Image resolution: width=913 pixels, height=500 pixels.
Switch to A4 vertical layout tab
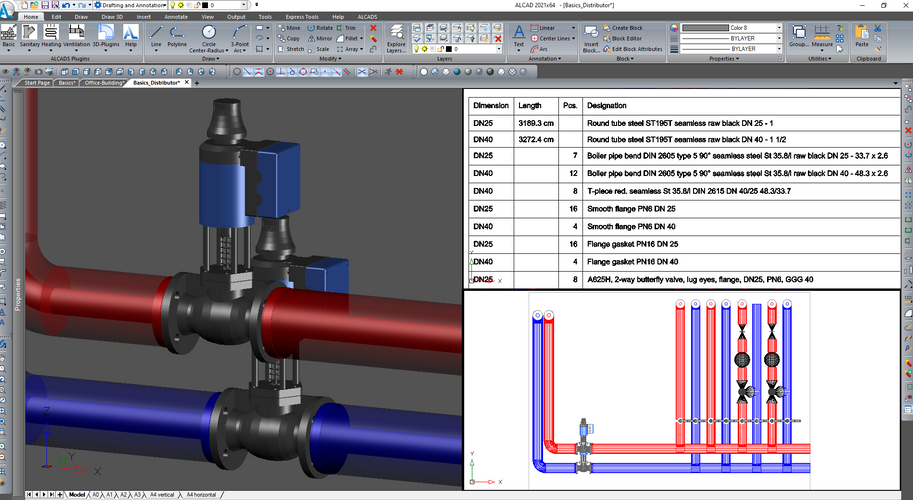point(163,494)
